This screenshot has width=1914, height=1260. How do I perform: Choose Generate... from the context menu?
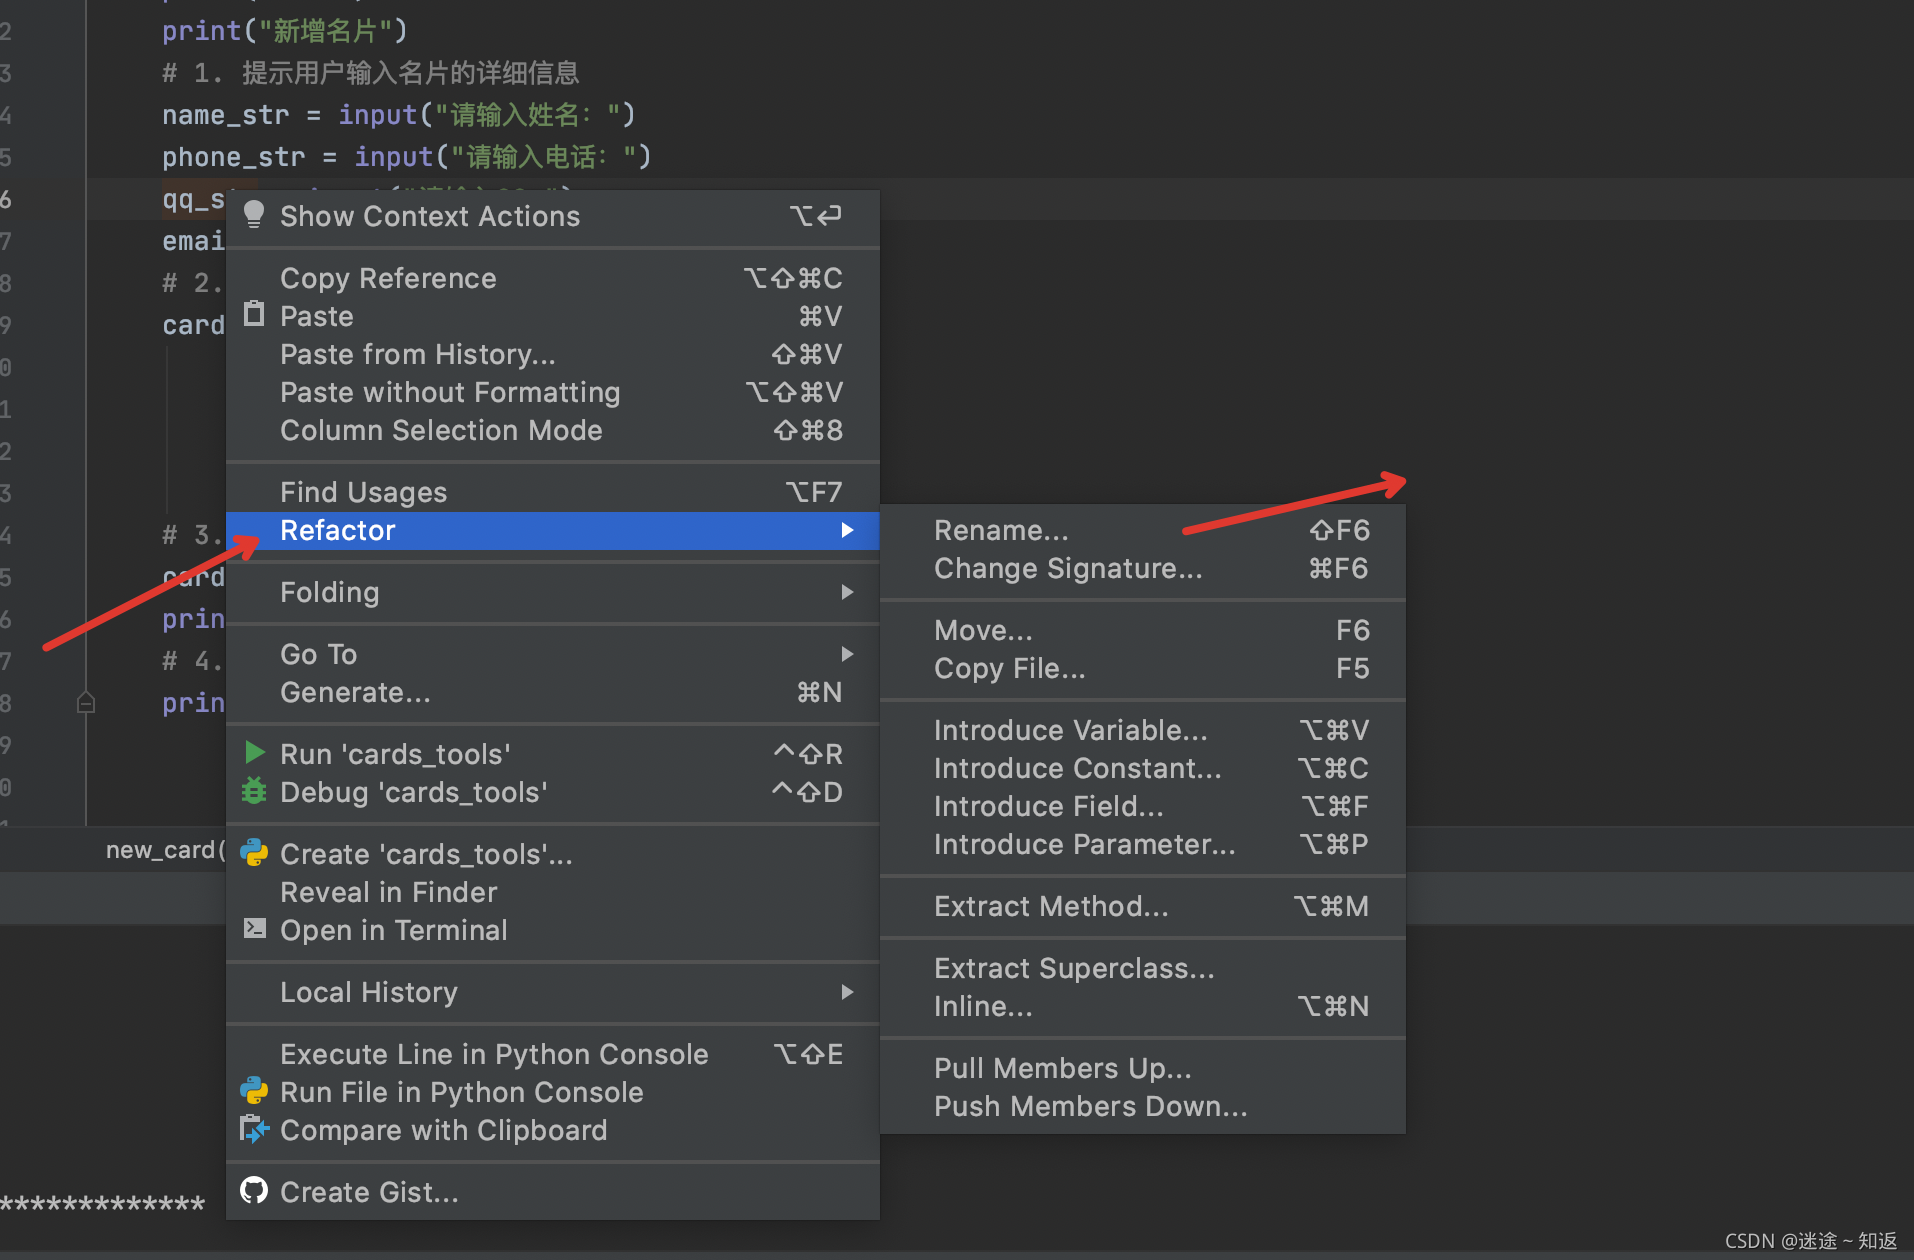click(553, 692)
